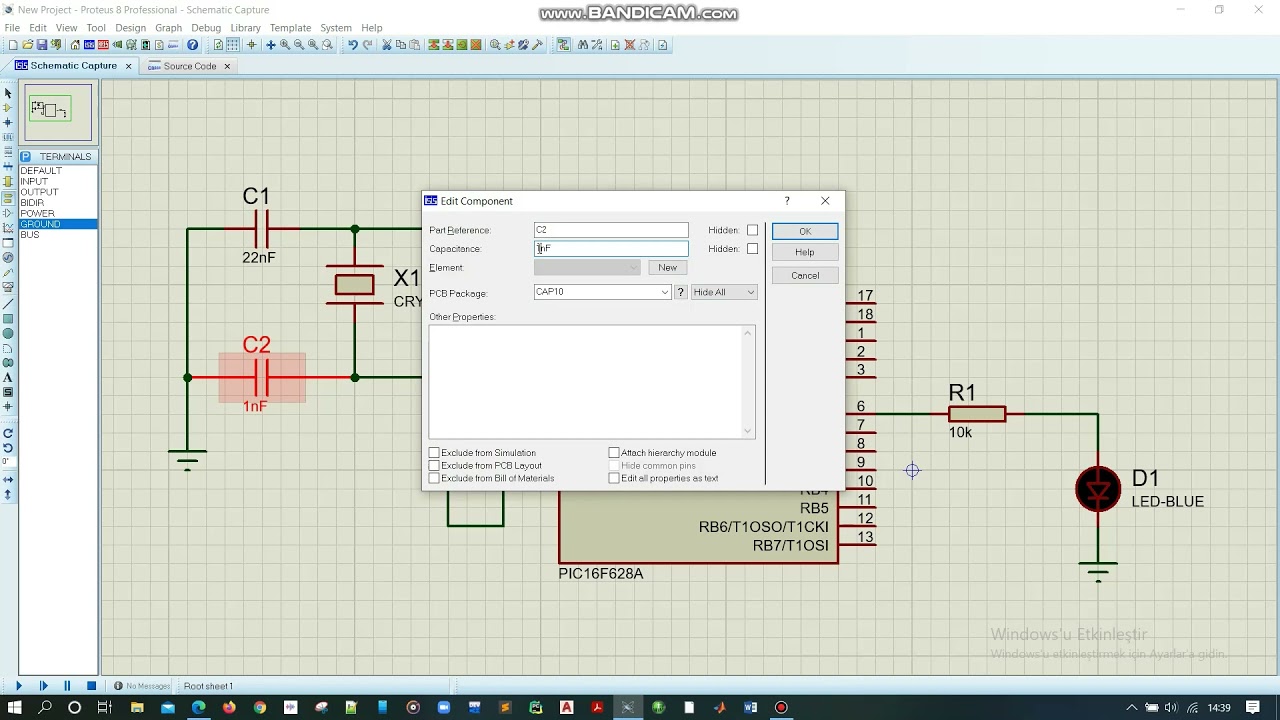Click the Part Reference field containing C2
The height and width of the screenshot is (720, 1280).
point(611,230)
